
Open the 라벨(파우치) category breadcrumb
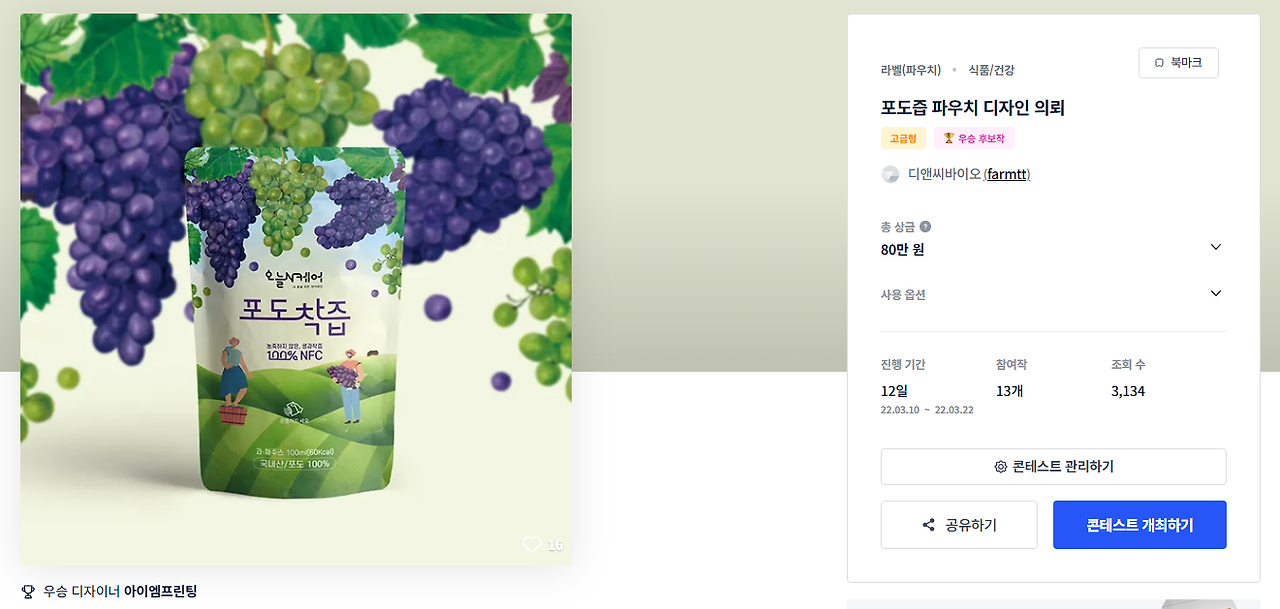(x=911, y=70)
